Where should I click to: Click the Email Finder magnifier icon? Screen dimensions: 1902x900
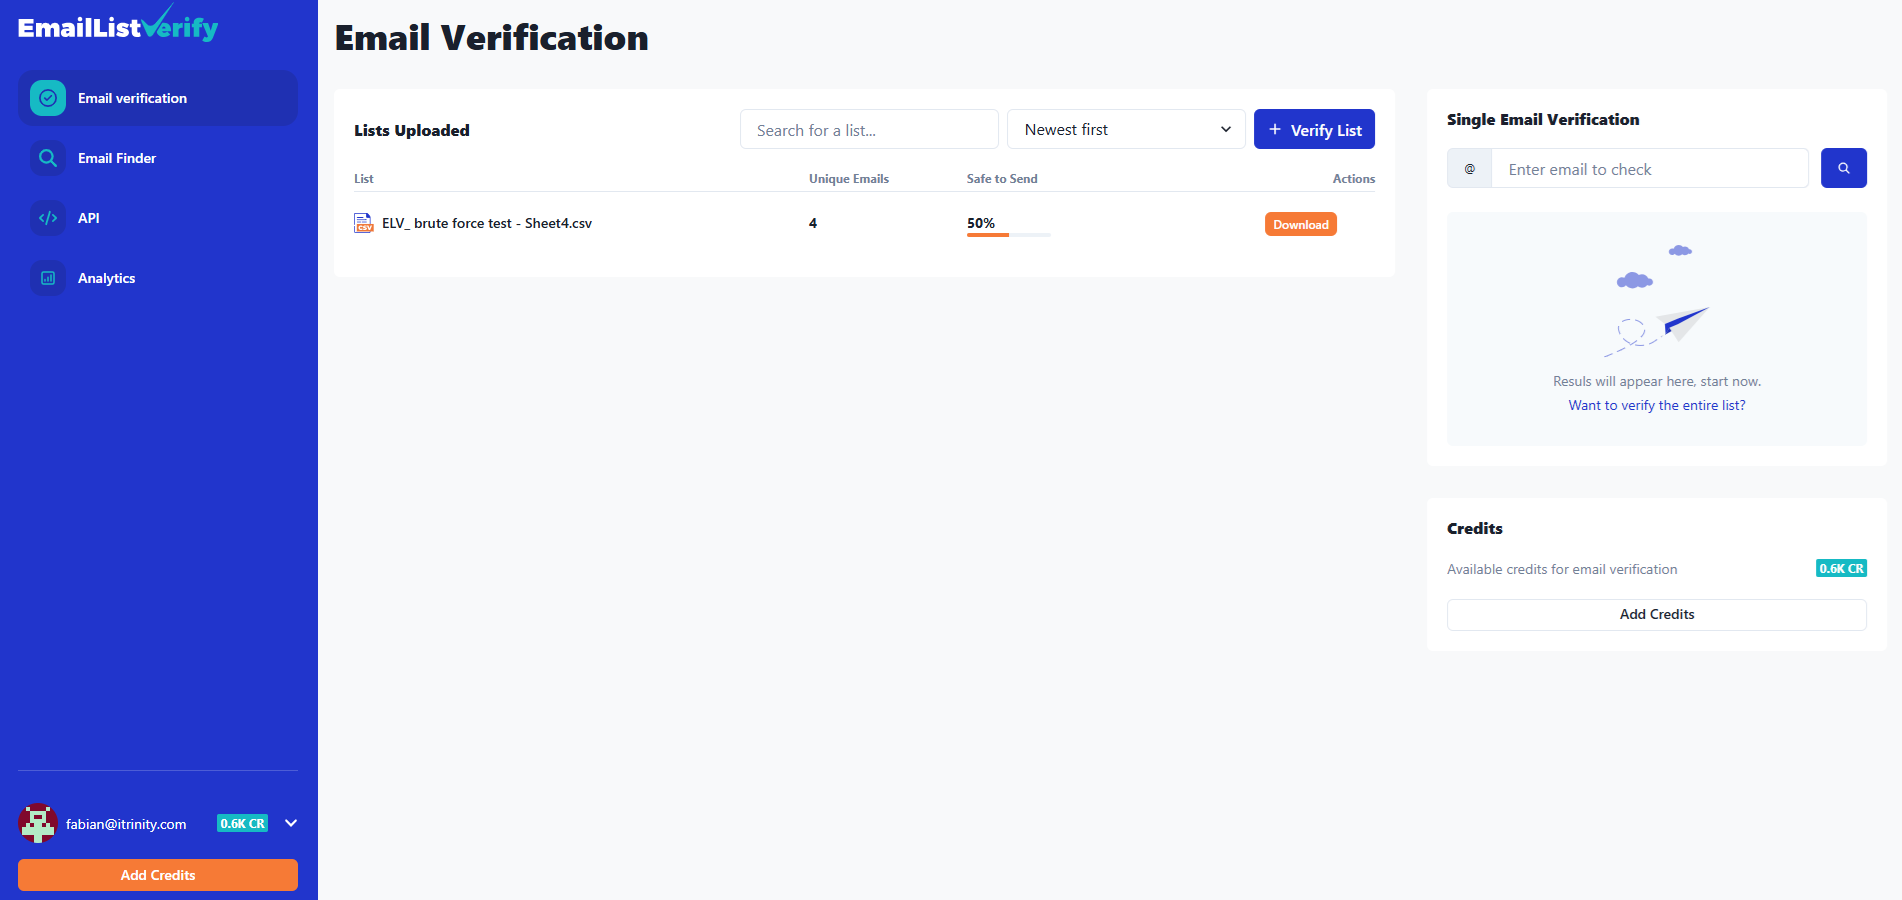(48, 158)
